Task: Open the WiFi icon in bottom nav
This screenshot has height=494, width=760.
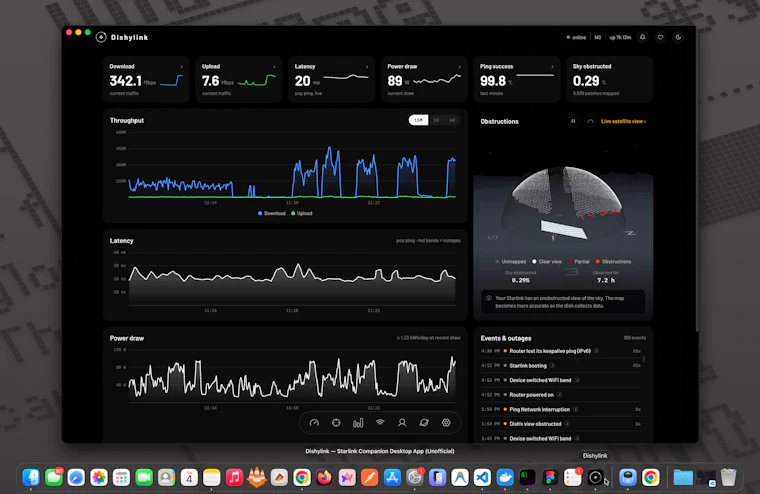Action: click(x=380, y=423)
